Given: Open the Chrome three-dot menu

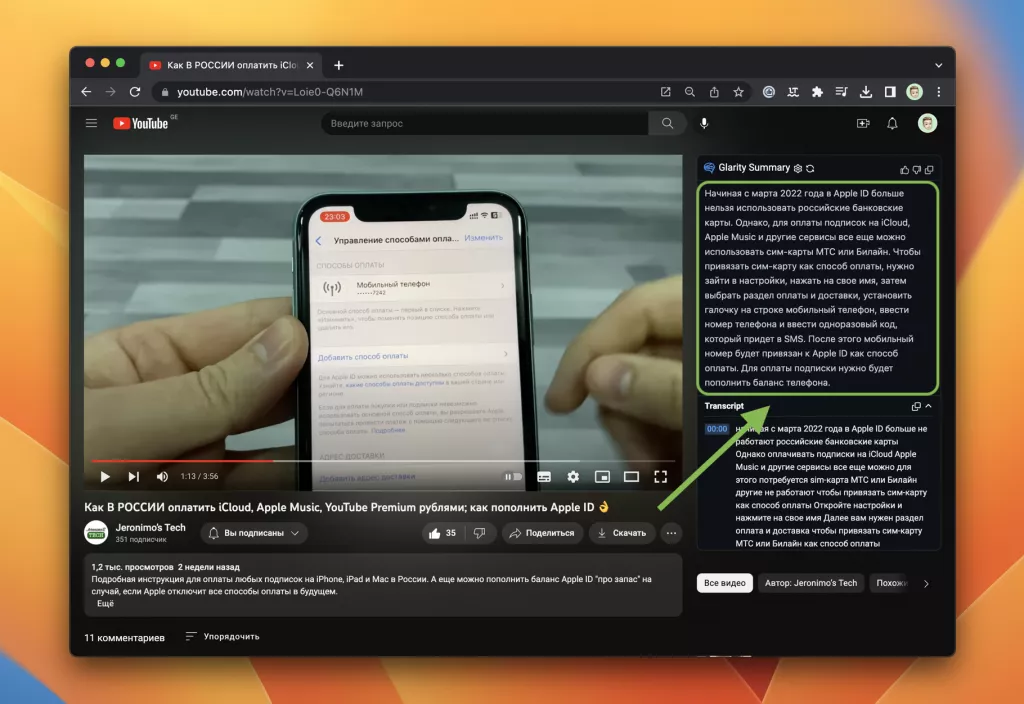Looking at the screenshot, I should pyautogui.click(x=938, y=92).
